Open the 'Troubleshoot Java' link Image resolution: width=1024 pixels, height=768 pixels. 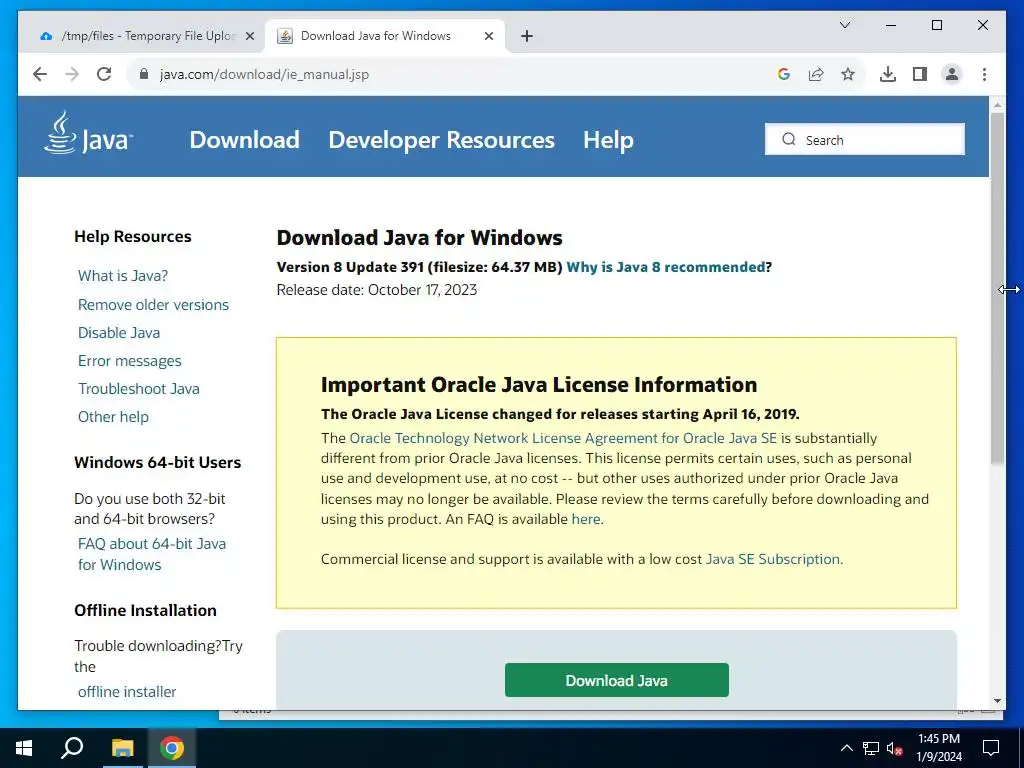pyautogui.click(x=138, y=389)
